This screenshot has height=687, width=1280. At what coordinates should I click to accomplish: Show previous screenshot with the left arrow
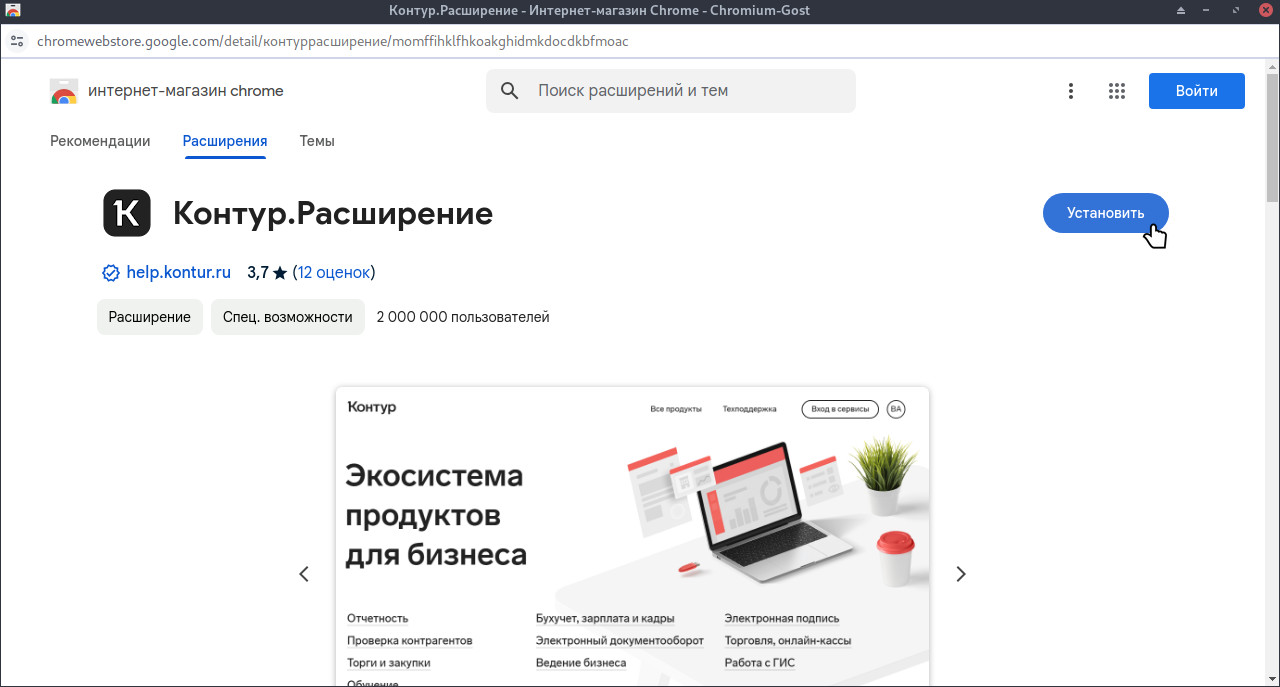tap(304, 574)
